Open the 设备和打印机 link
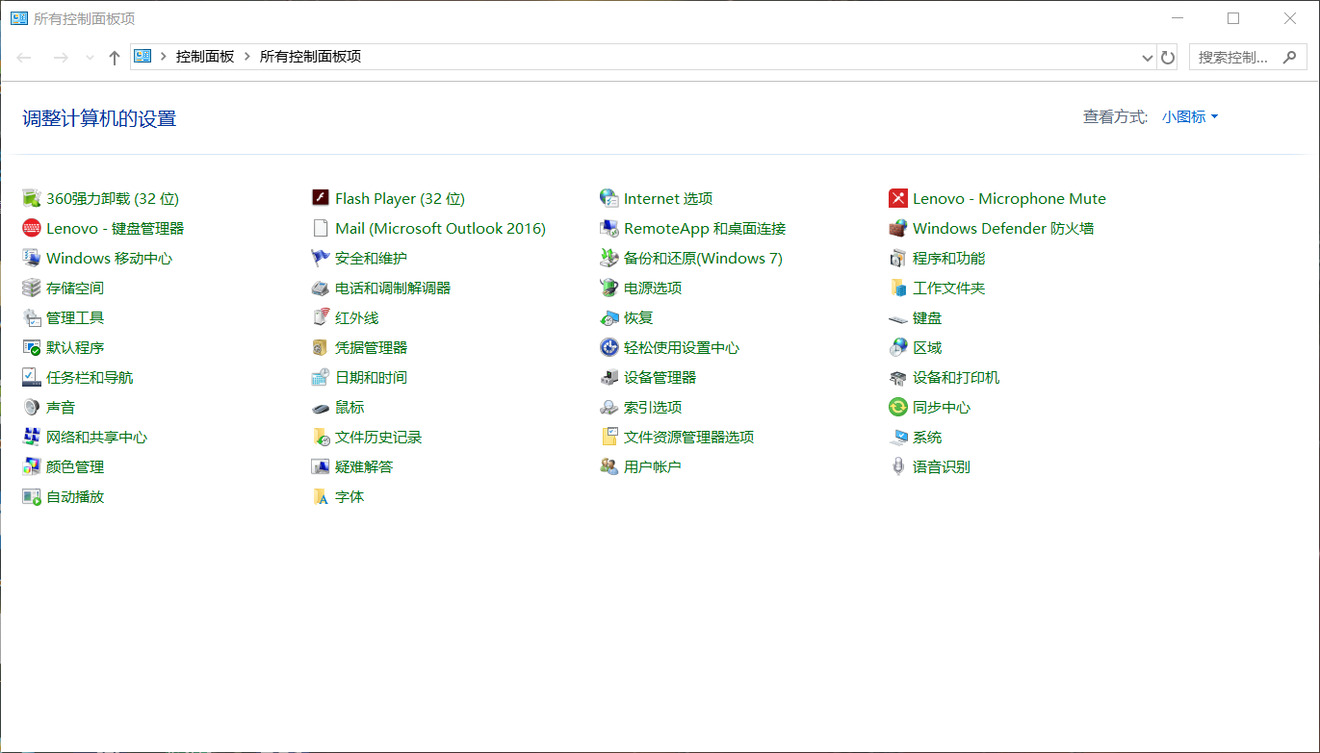The height and width of the screenshot is (753, 1320). [x=956, y=378]
